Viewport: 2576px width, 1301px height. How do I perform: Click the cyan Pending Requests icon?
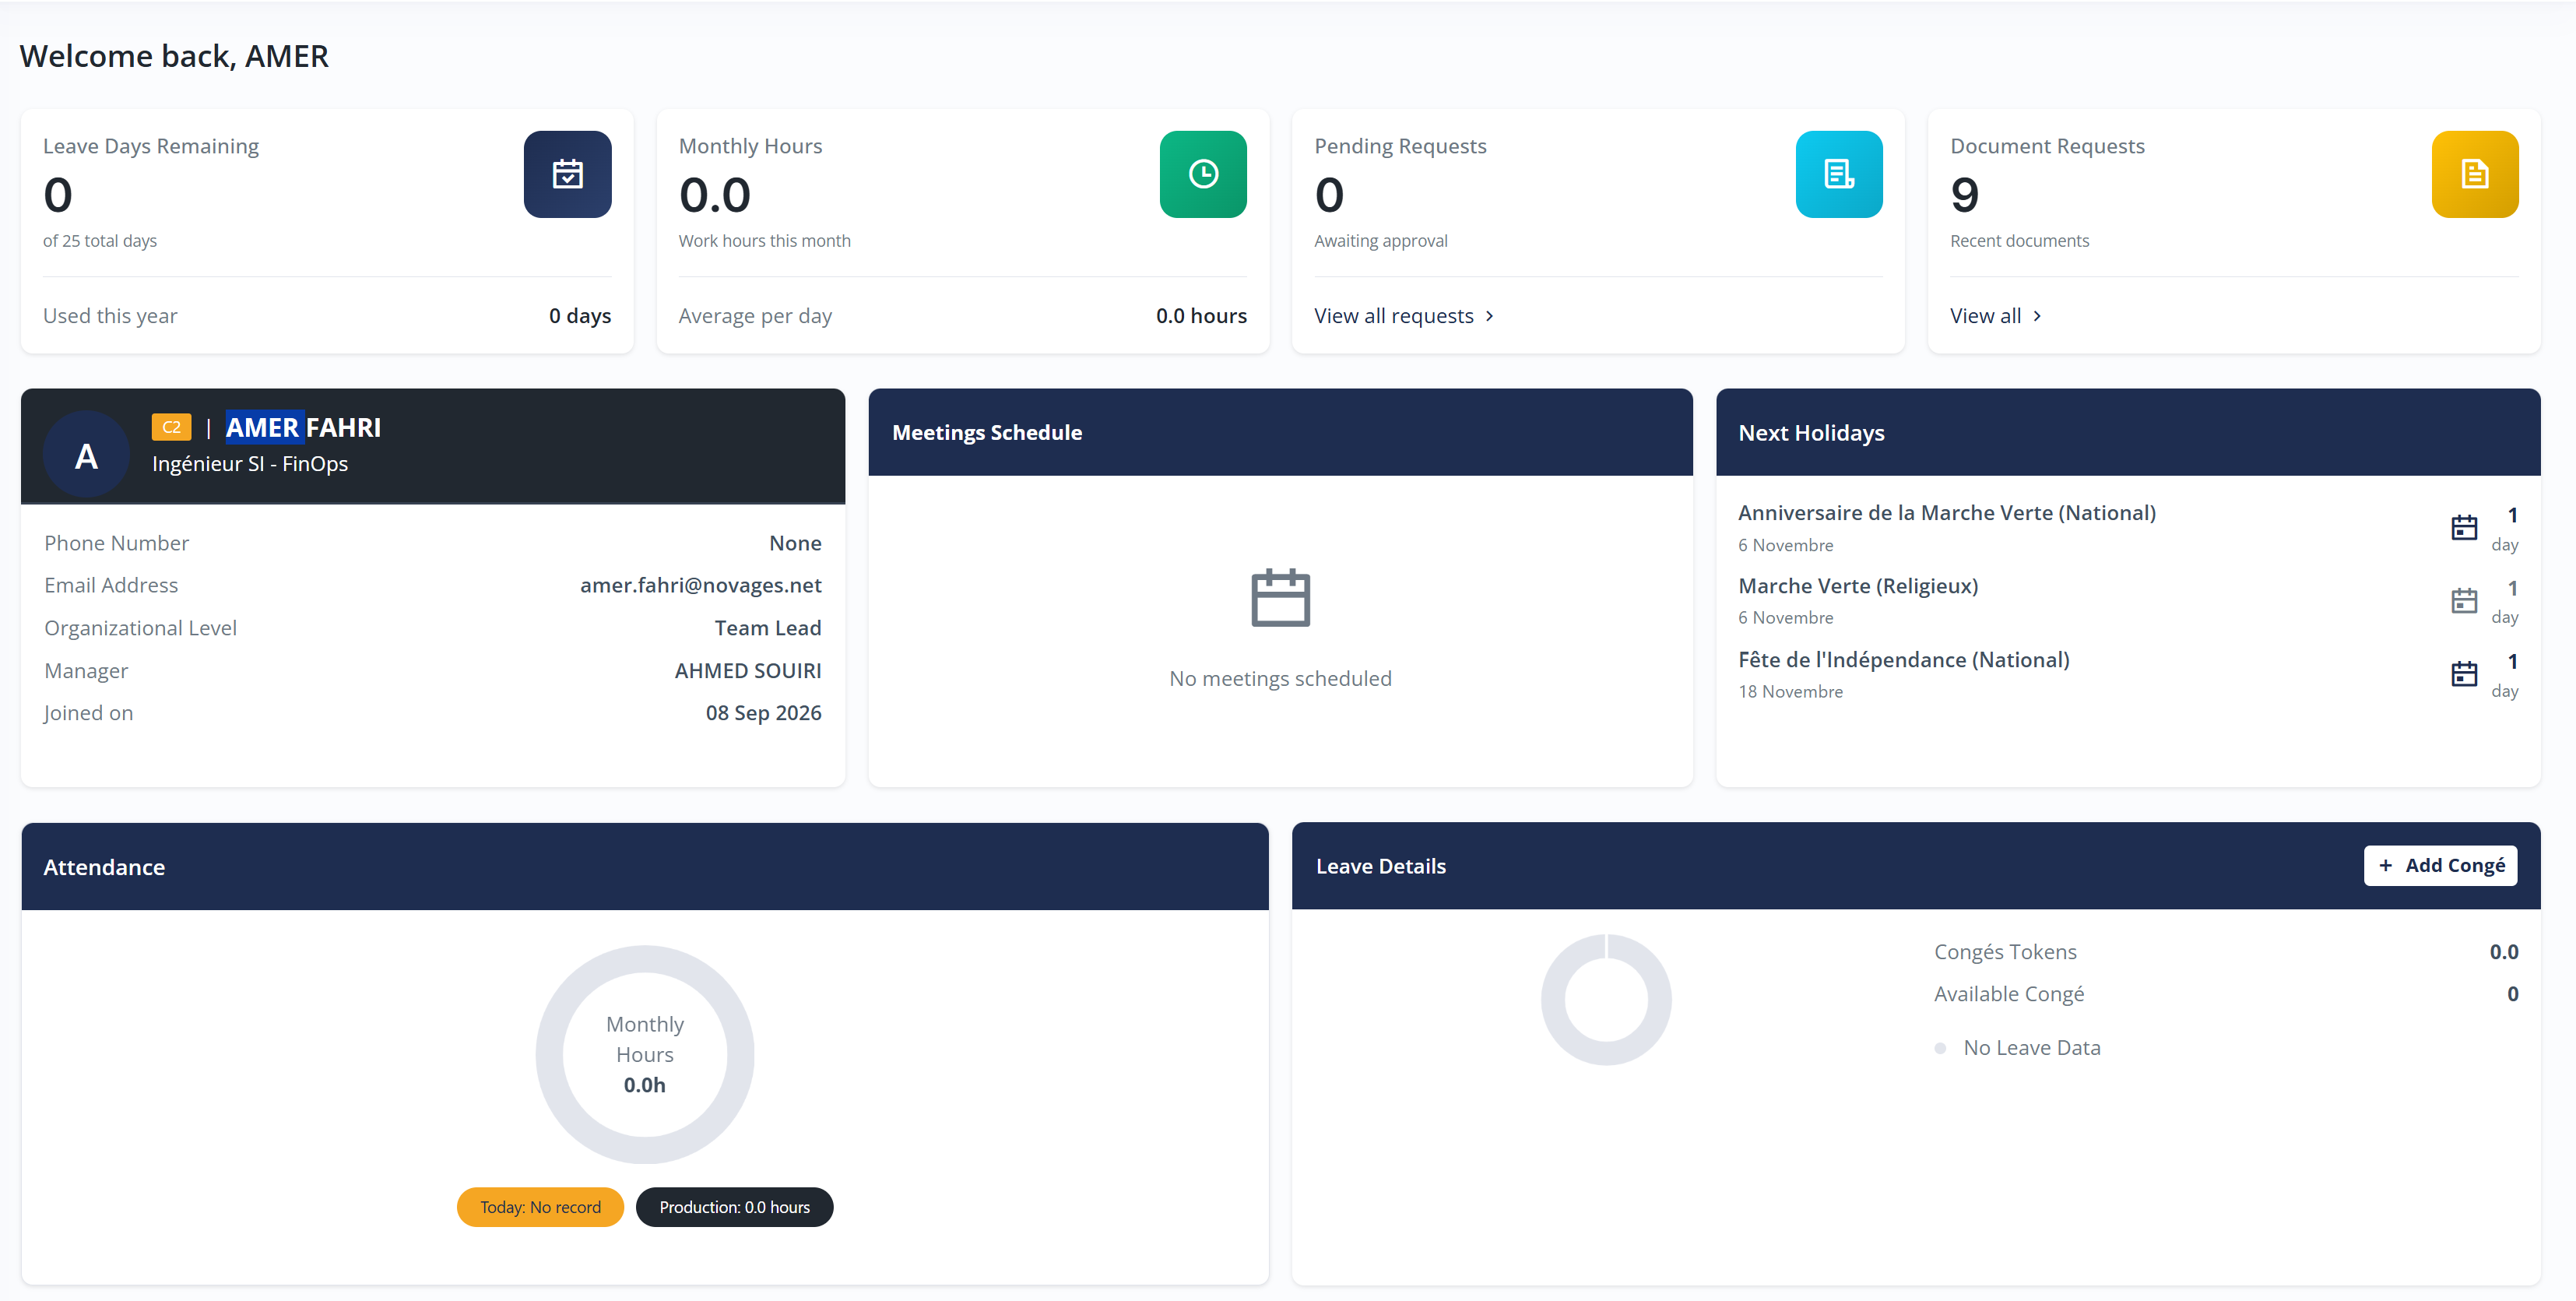(x=1839, y=174)
